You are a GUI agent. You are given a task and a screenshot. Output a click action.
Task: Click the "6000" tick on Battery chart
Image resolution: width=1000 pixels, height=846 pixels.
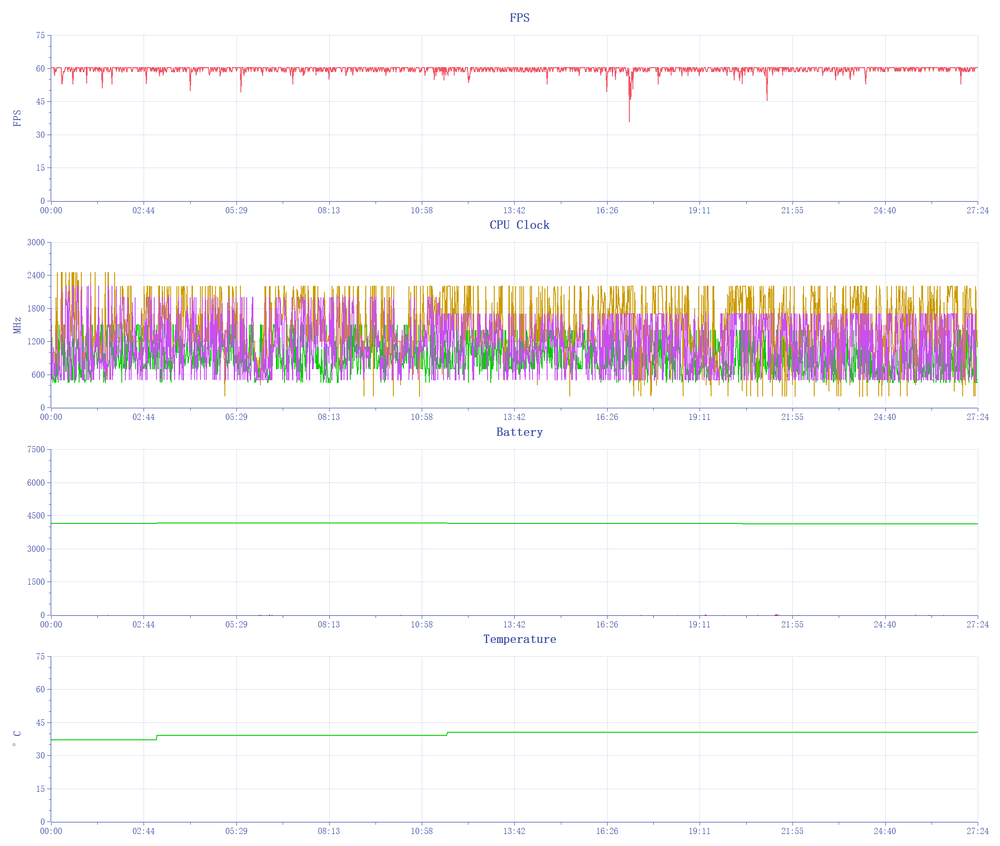(x=36, y=483)
